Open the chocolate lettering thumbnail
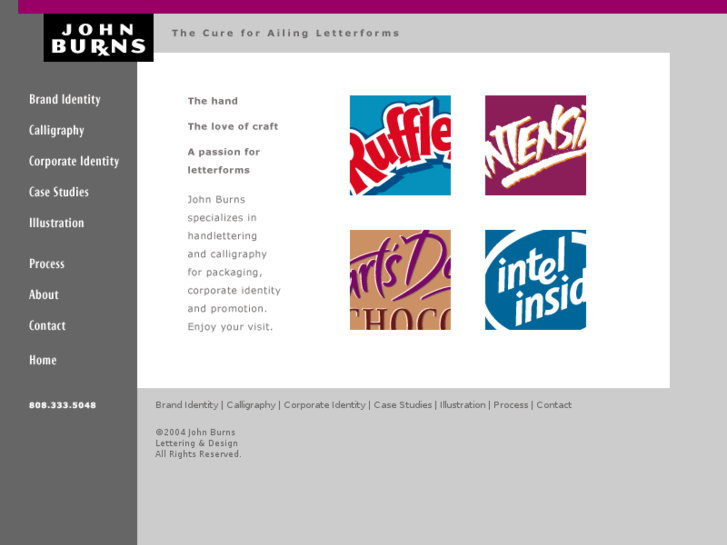The image size is (727, 545). pos(400,280)
